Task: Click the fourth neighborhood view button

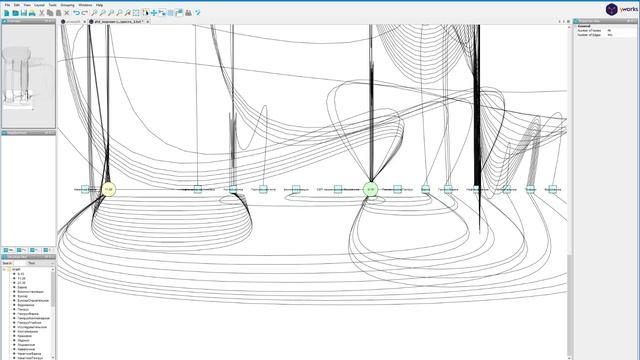Action: (47, 250)
